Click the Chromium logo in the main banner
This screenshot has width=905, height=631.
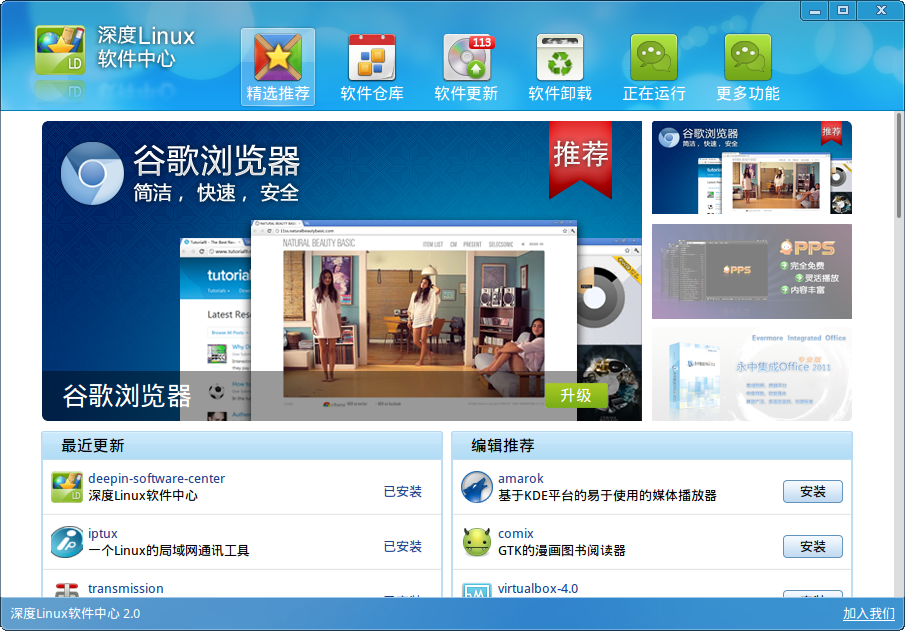point(92,173)
